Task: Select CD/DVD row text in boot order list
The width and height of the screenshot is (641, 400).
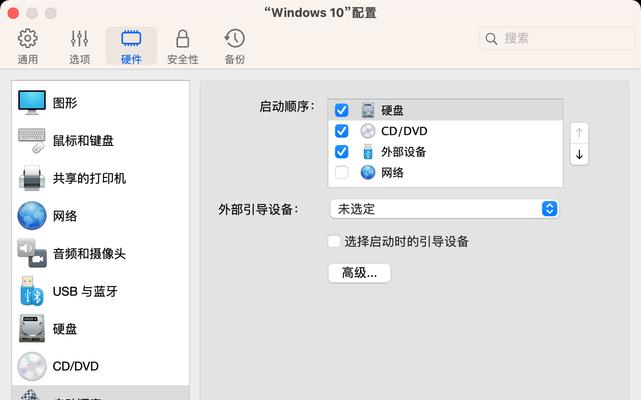Action: click(x=404, y=131)
